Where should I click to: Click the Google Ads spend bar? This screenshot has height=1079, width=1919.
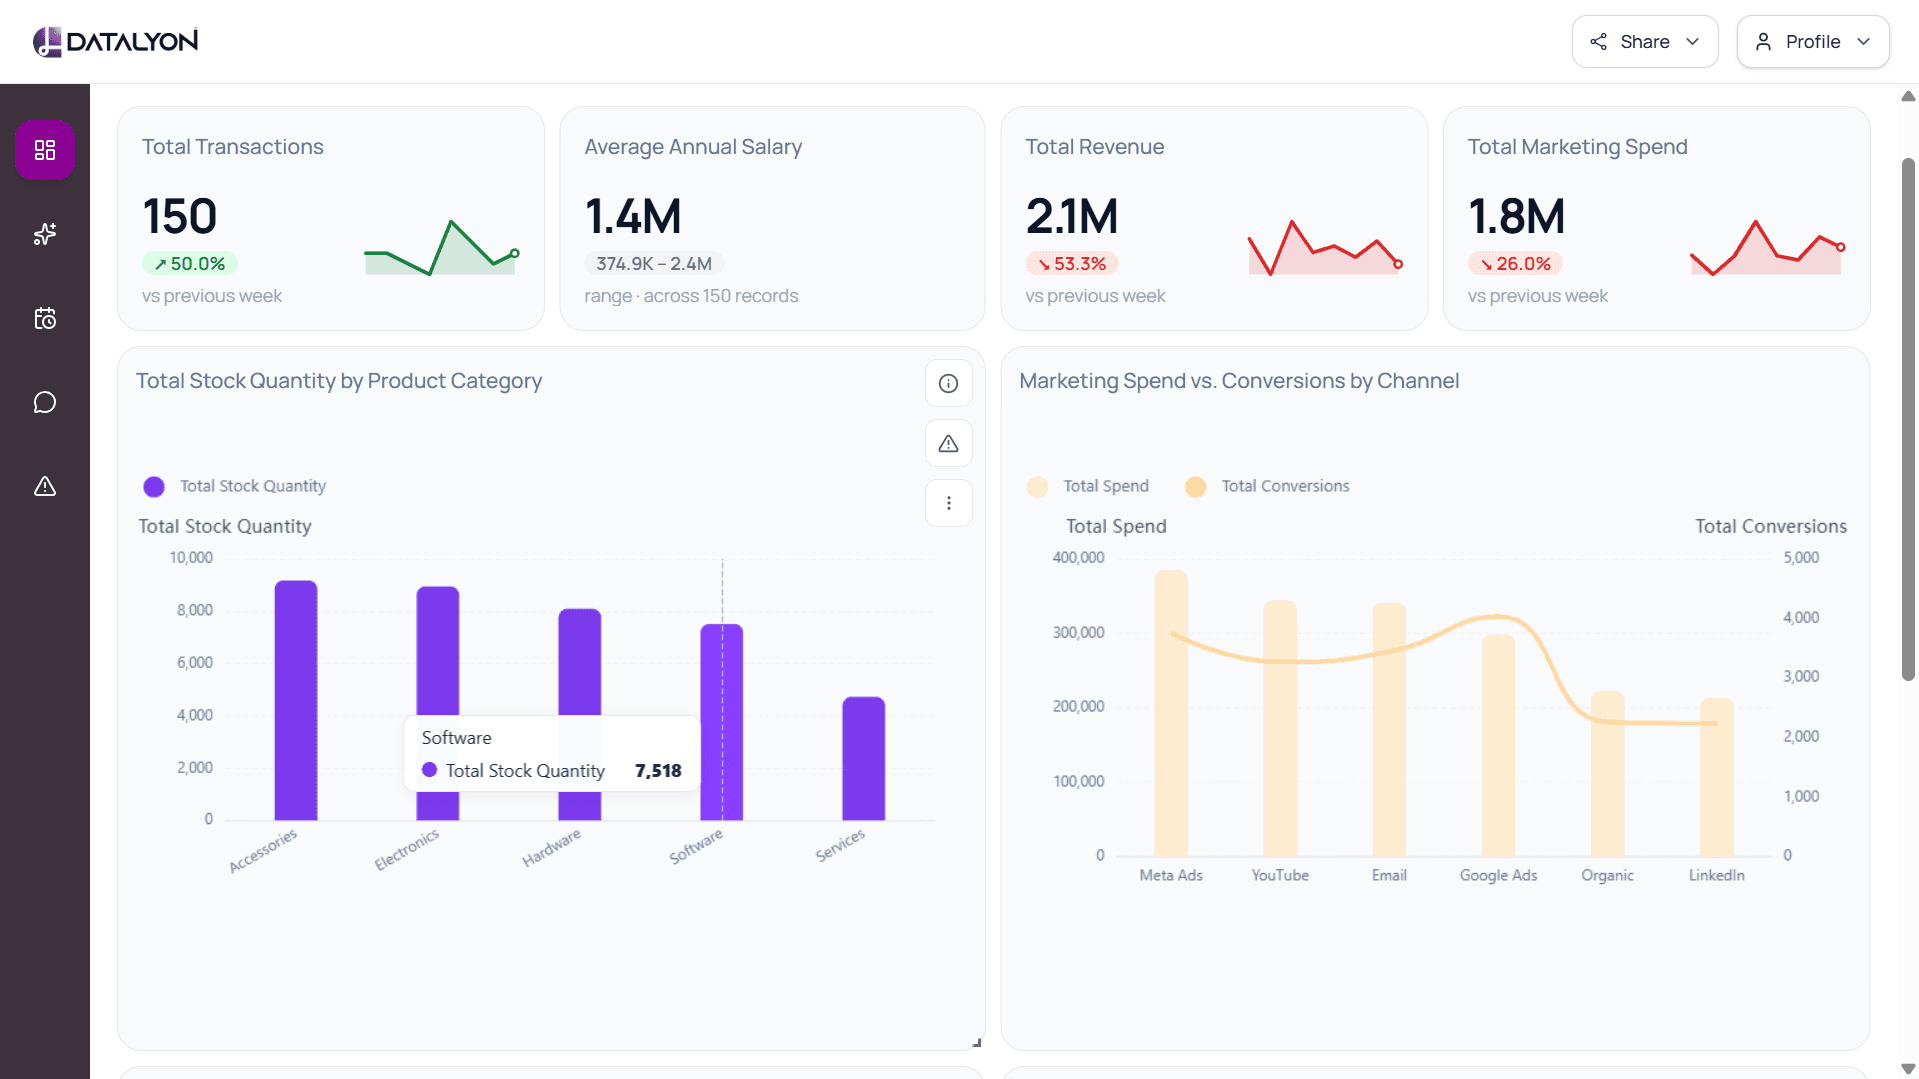point(1498,745)
